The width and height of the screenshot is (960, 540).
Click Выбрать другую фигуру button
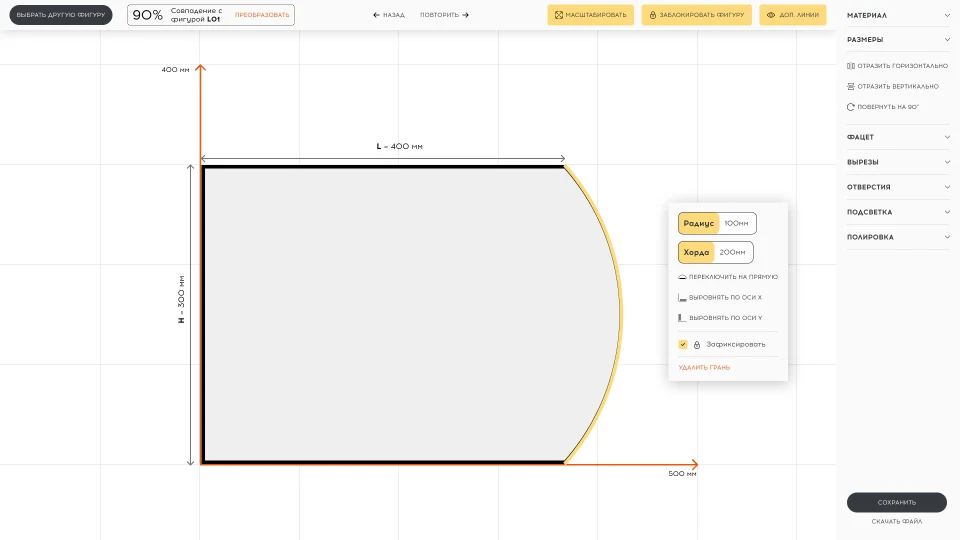point(61,15)
